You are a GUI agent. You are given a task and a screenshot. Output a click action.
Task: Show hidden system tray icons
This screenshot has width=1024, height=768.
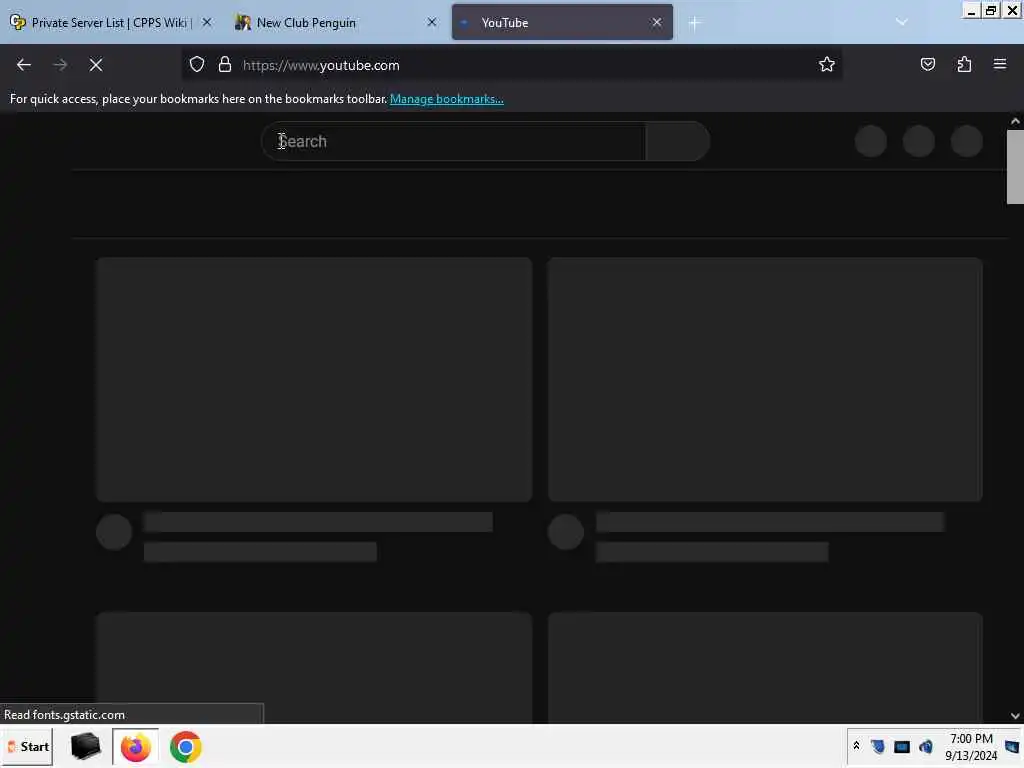(856, 746)
